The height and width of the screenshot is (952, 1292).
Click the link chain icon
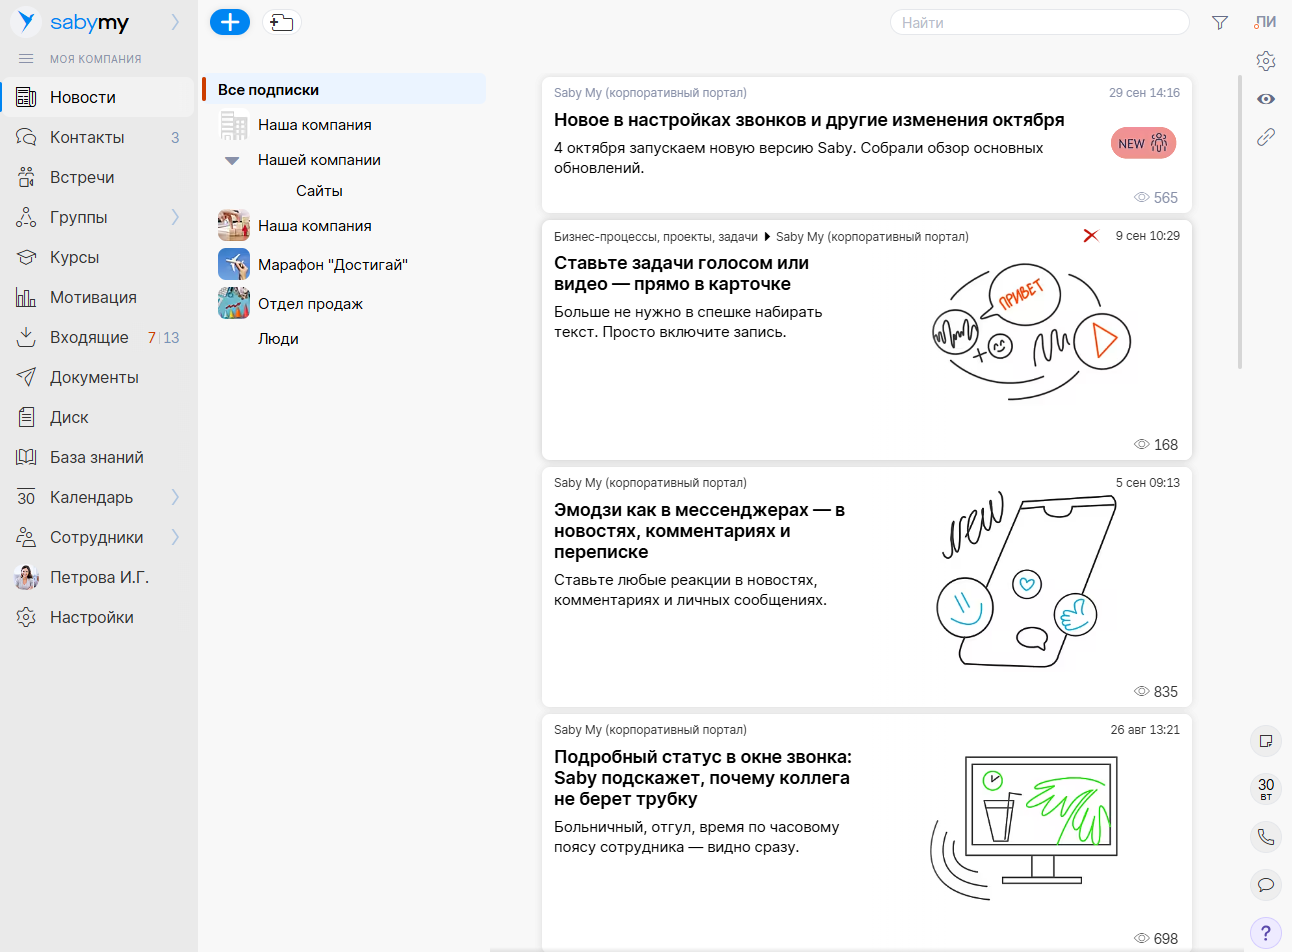pos(1266,137)
